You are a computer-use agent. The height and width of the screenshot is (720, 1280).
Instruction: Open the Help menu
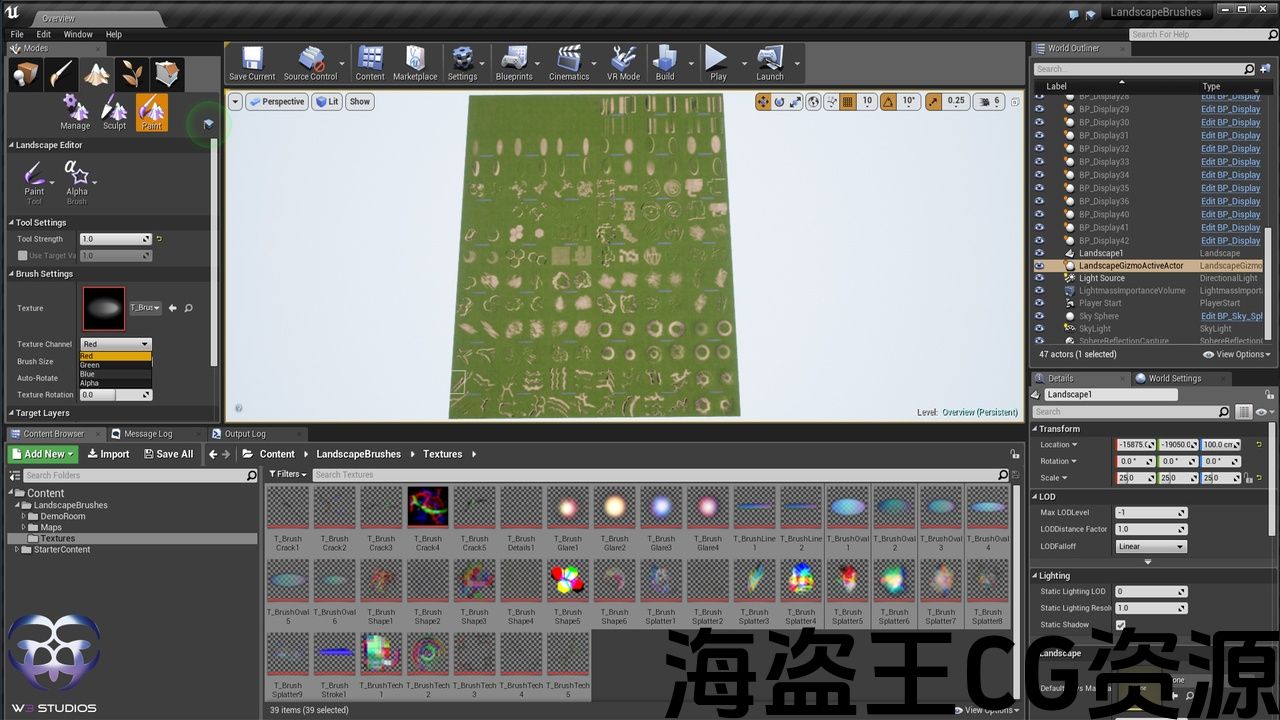pos(114,34)
